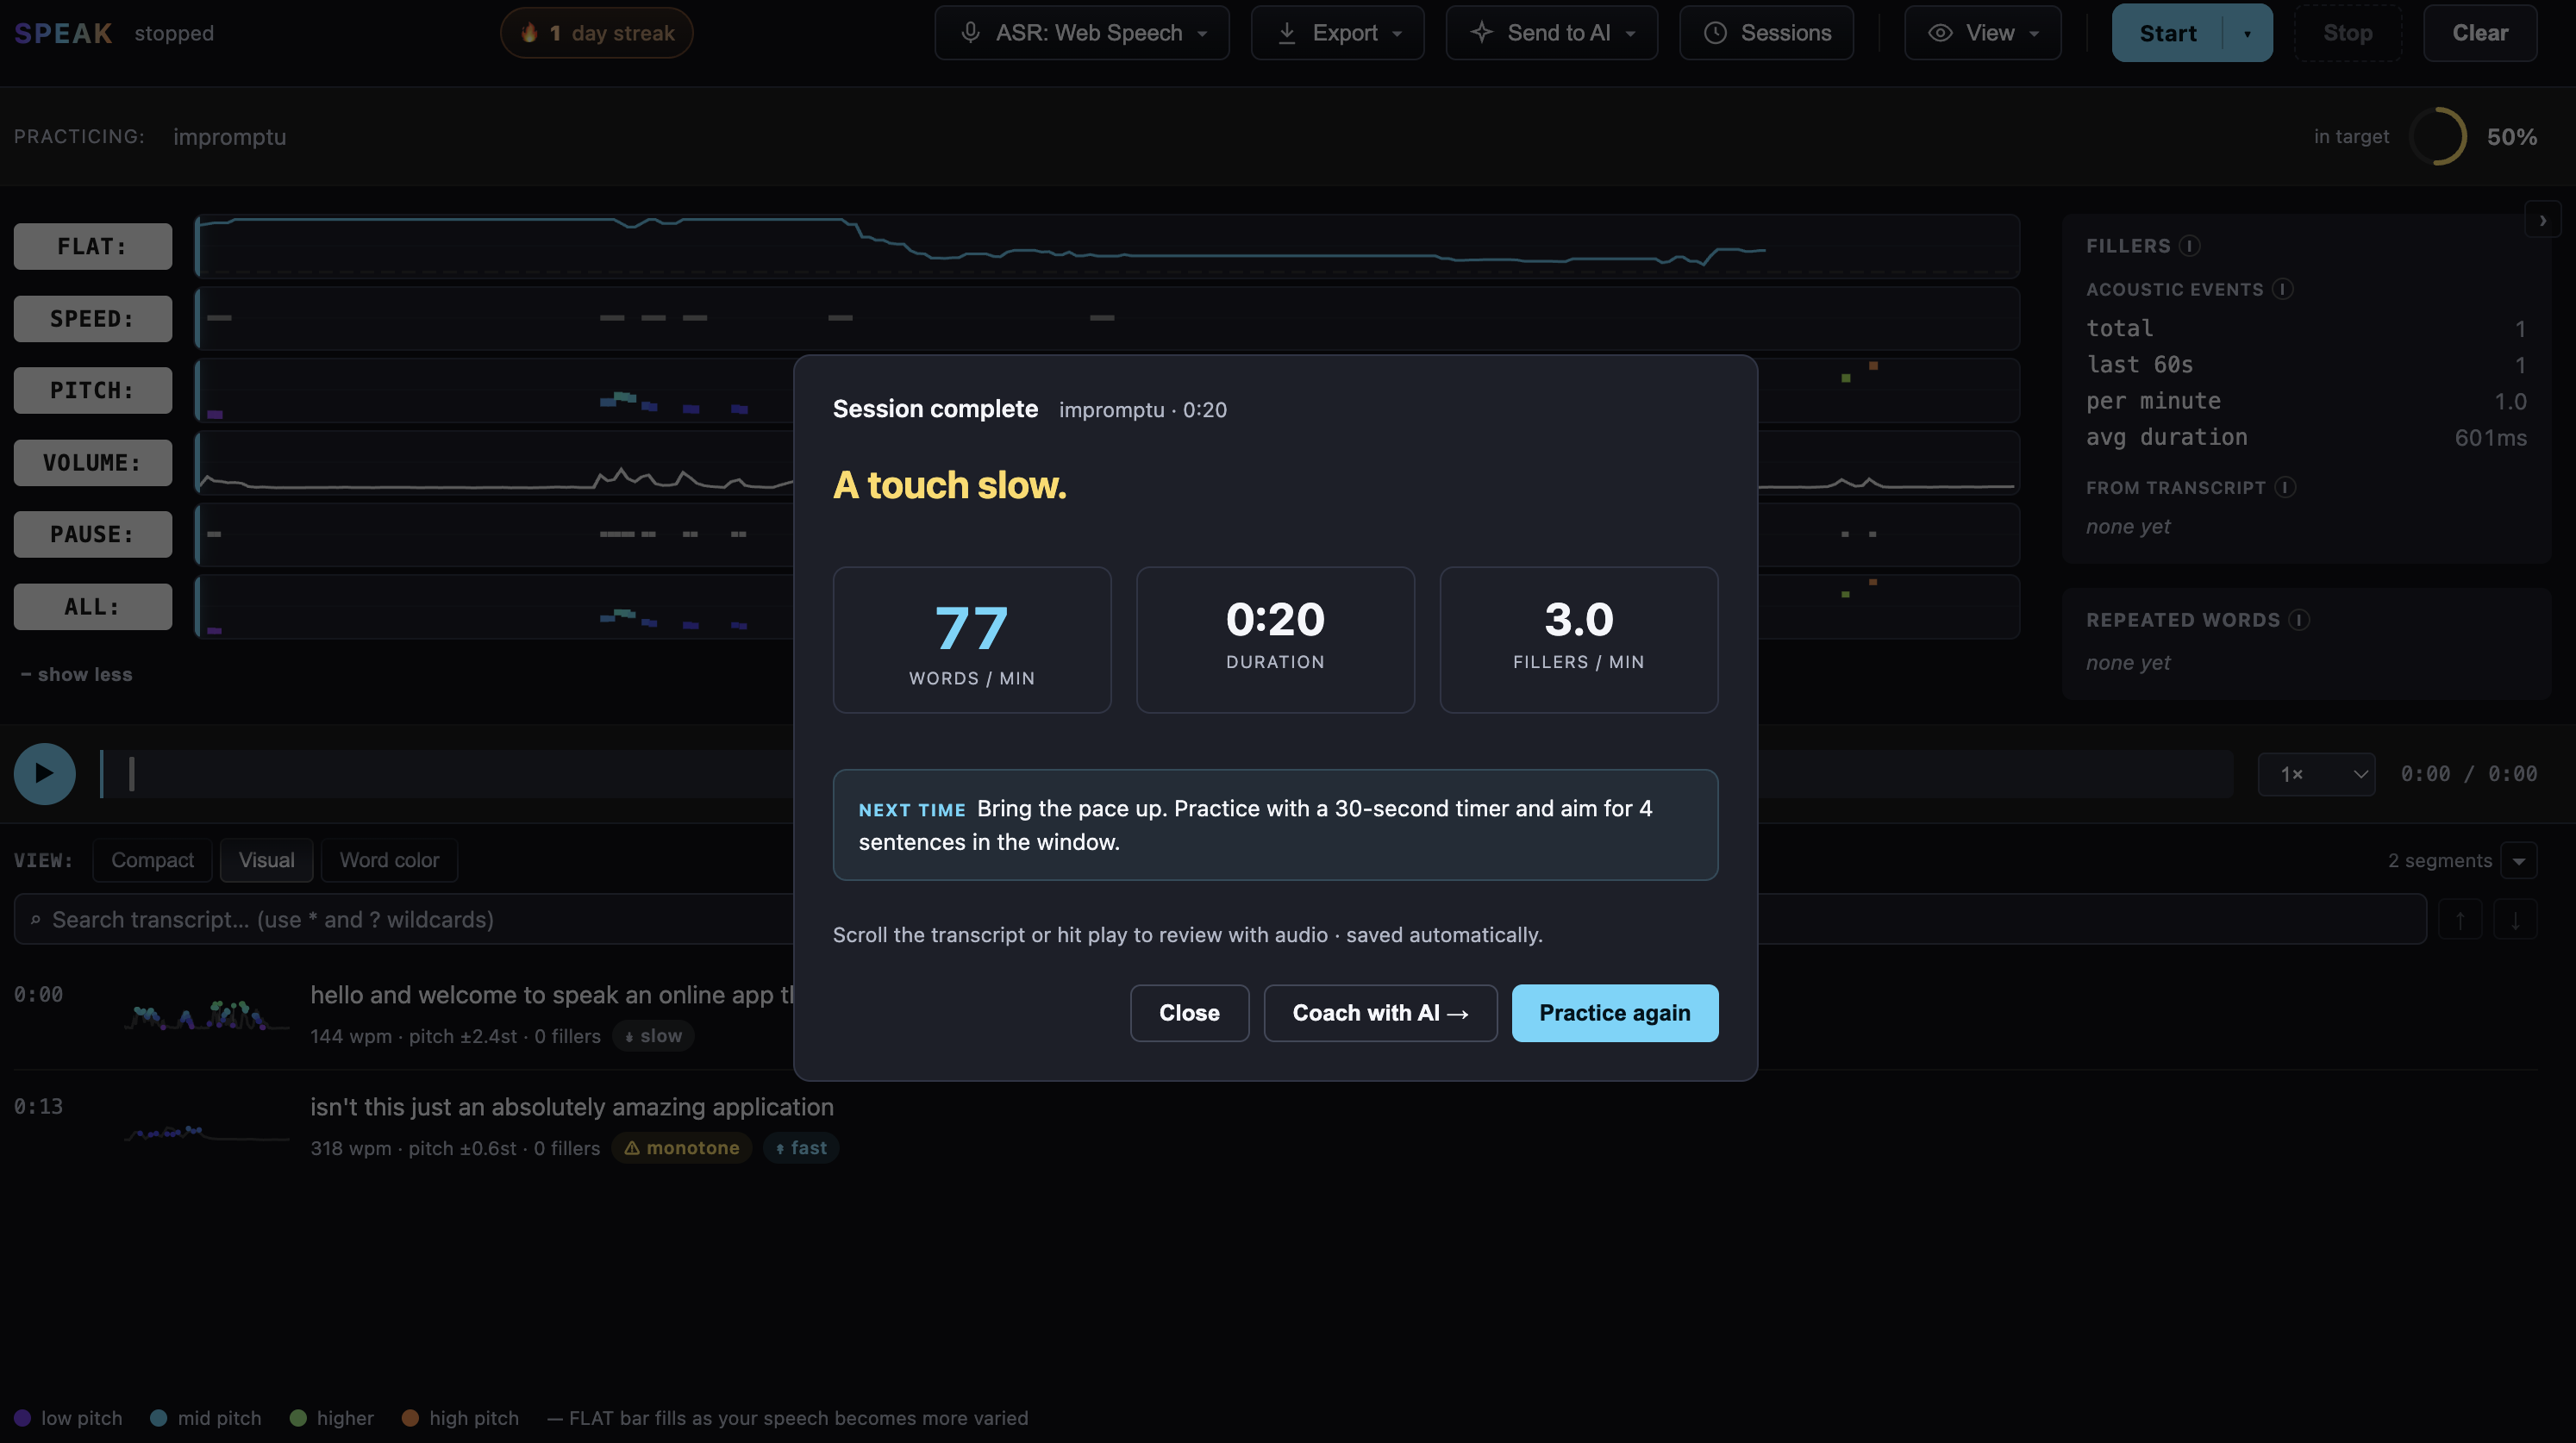Click Coach with AI button
Viewport: 2576px width, 1443px height.
pyautogui.click(x=1380, y=1013)
